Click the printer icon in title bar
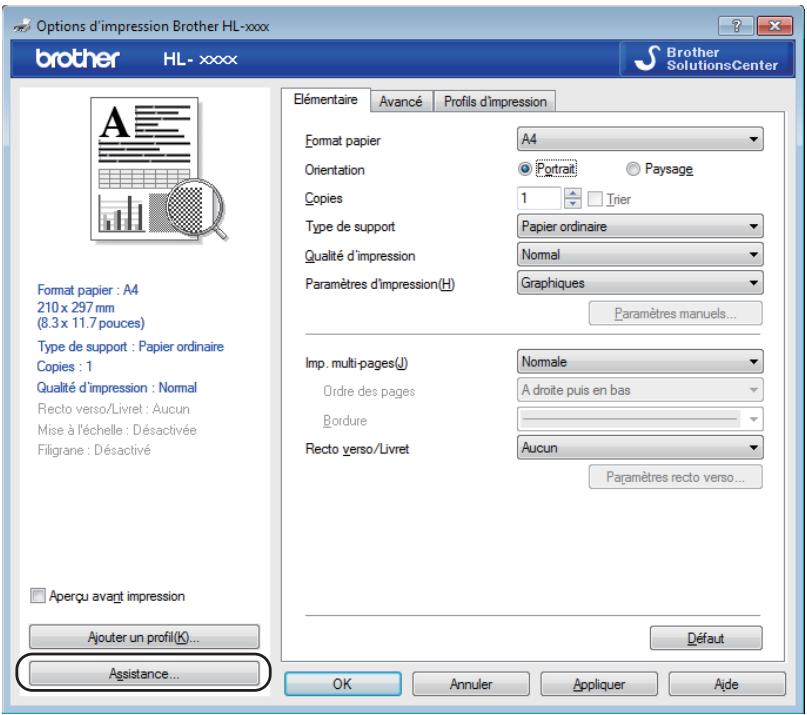807x715 pixels. coord(22,26)
